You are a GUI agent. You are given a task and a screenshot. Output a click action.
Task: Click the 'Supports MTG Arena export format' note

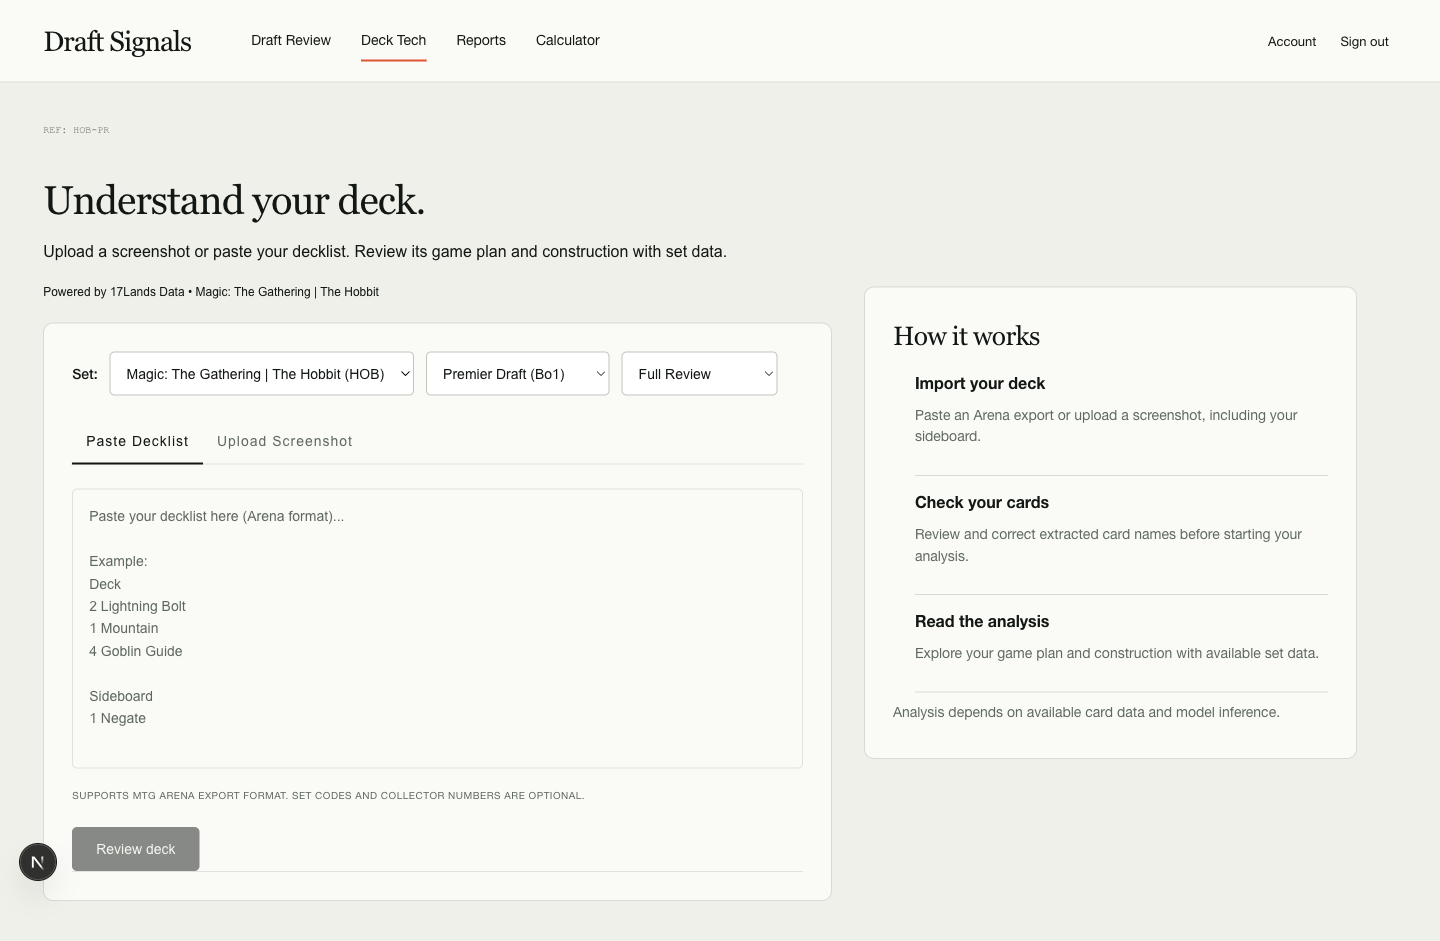(x=328, y=796)
